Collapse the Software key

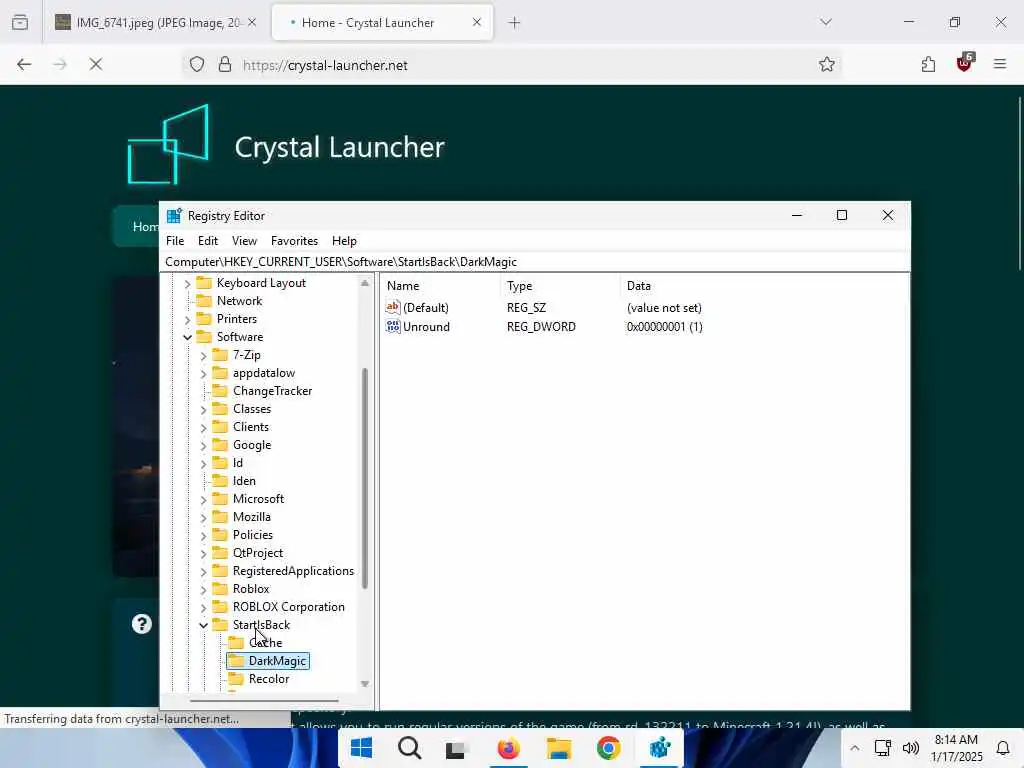(x=187, y=337)
